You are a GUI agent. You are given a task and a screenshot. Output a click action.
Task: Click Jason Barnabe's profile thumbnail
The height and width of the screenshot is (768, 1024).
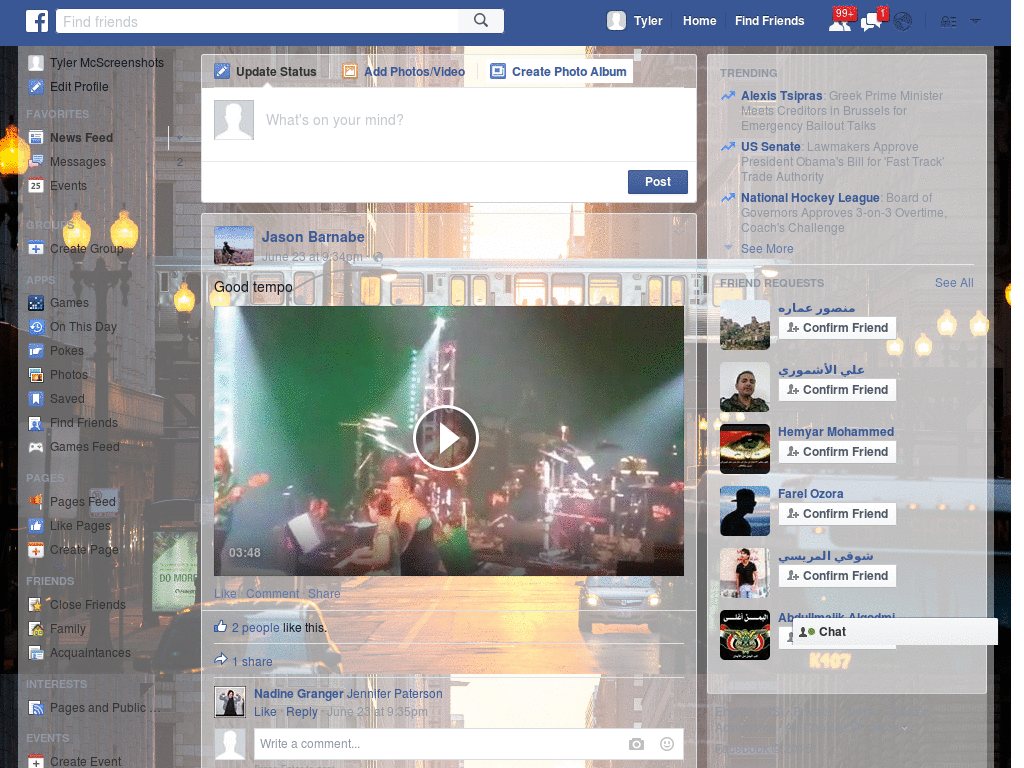pyautogui.click(x=234, y=246)
